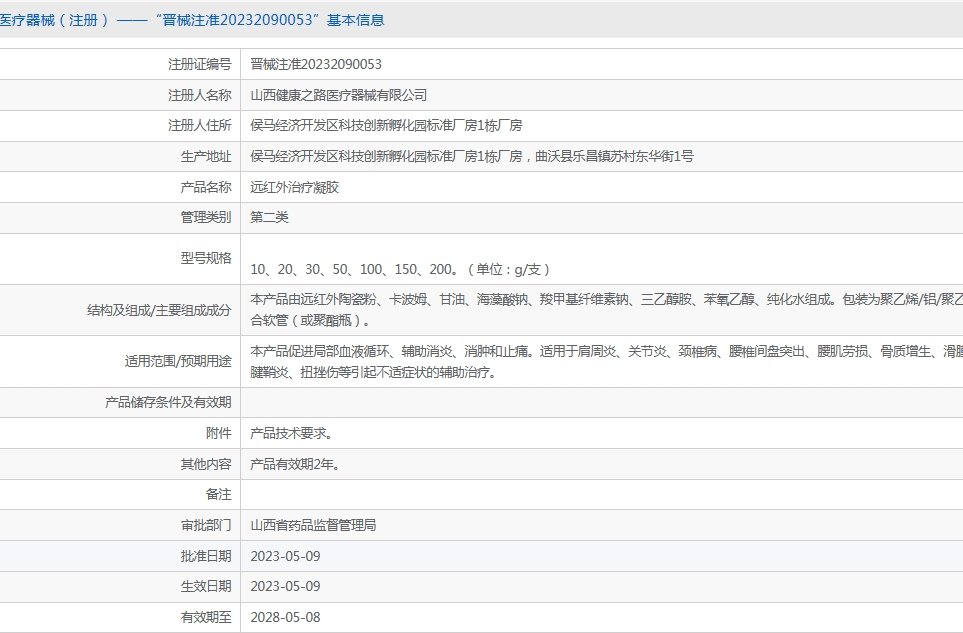Click composition text starting 本产品由远红外陶瓷粉
963x633 pixels.
click(x=606, y=309)
